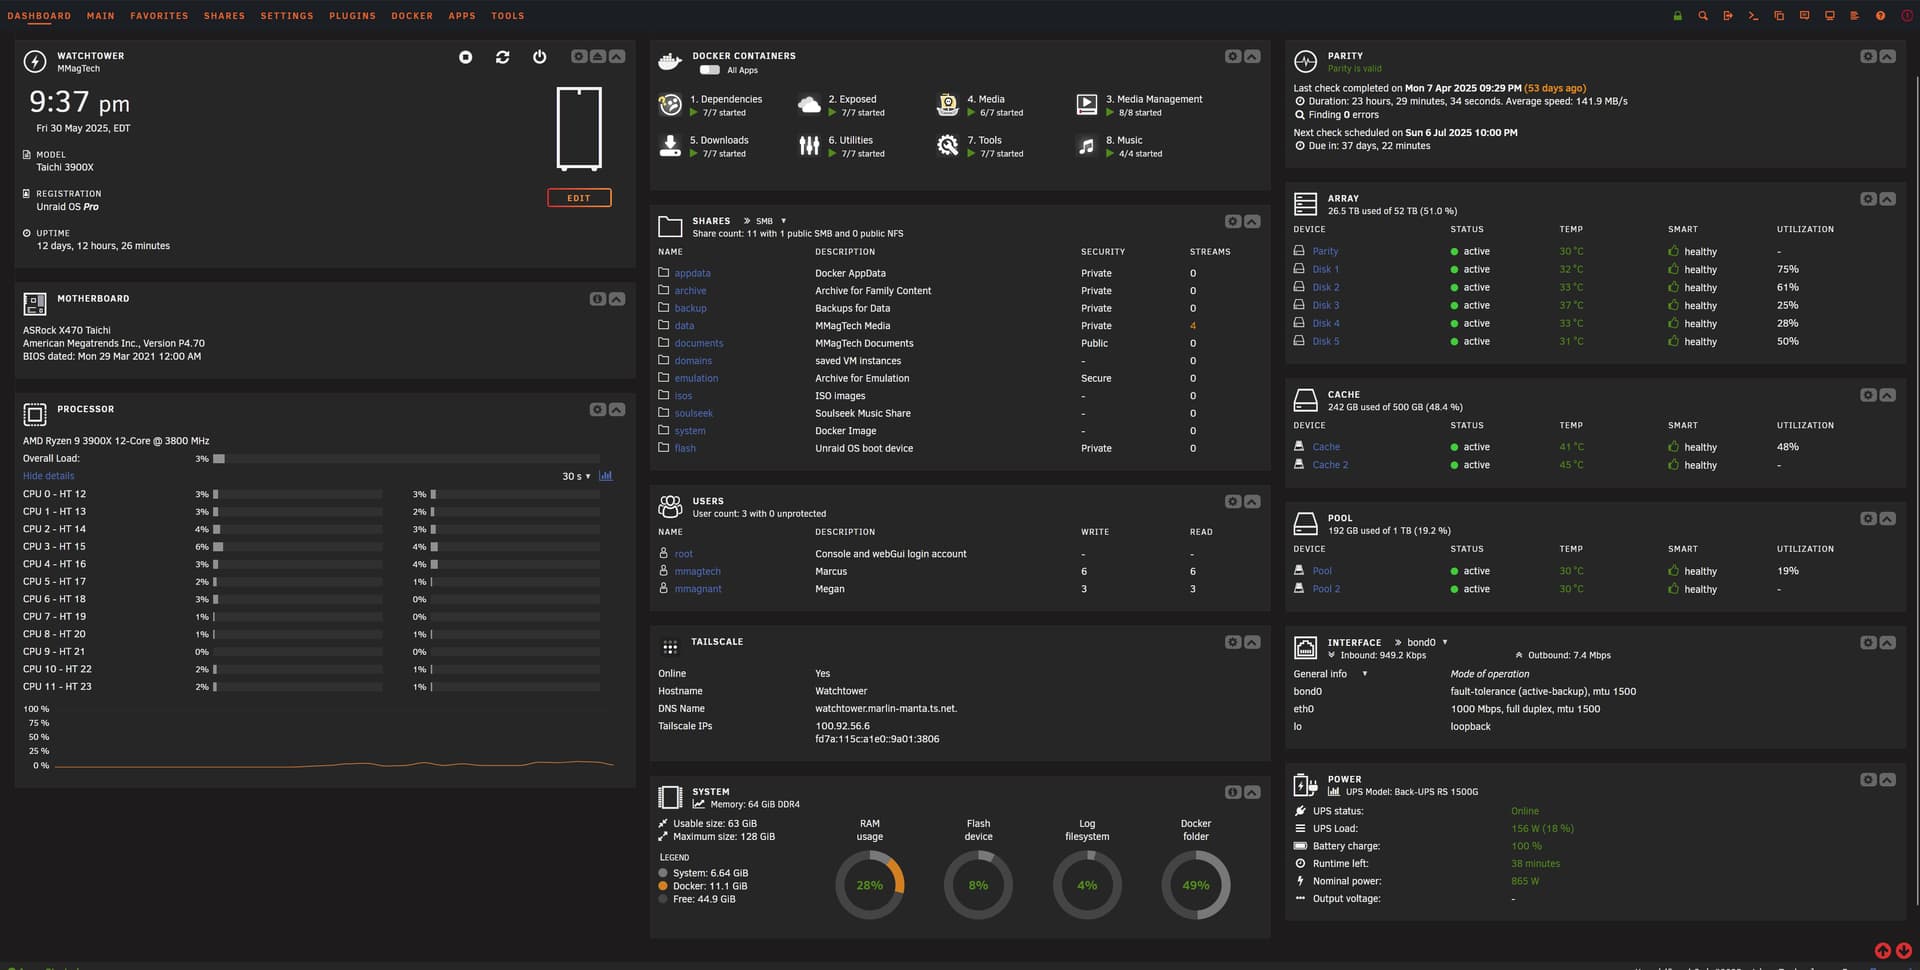Collapse the Cache panel
1920x970 pixels.
1887,395
